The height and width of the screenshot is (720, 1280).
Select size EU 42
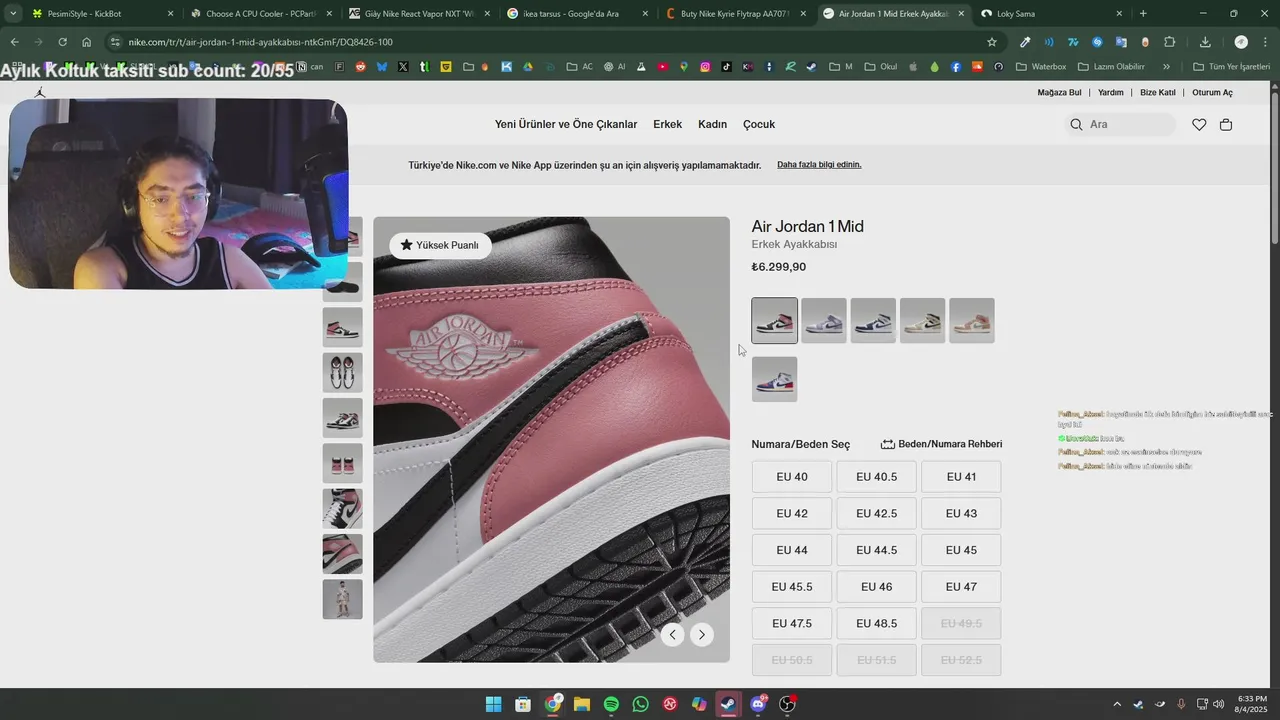[x=792, y=514]
